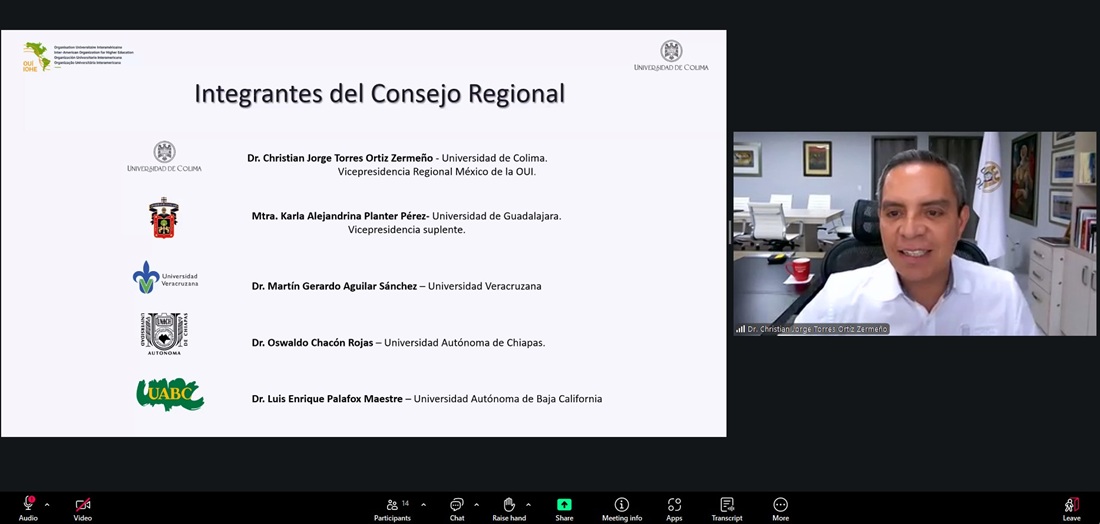Screen dimensions: 1100x524
Task: Show the Transcript panel
Action: coord(727,506)
